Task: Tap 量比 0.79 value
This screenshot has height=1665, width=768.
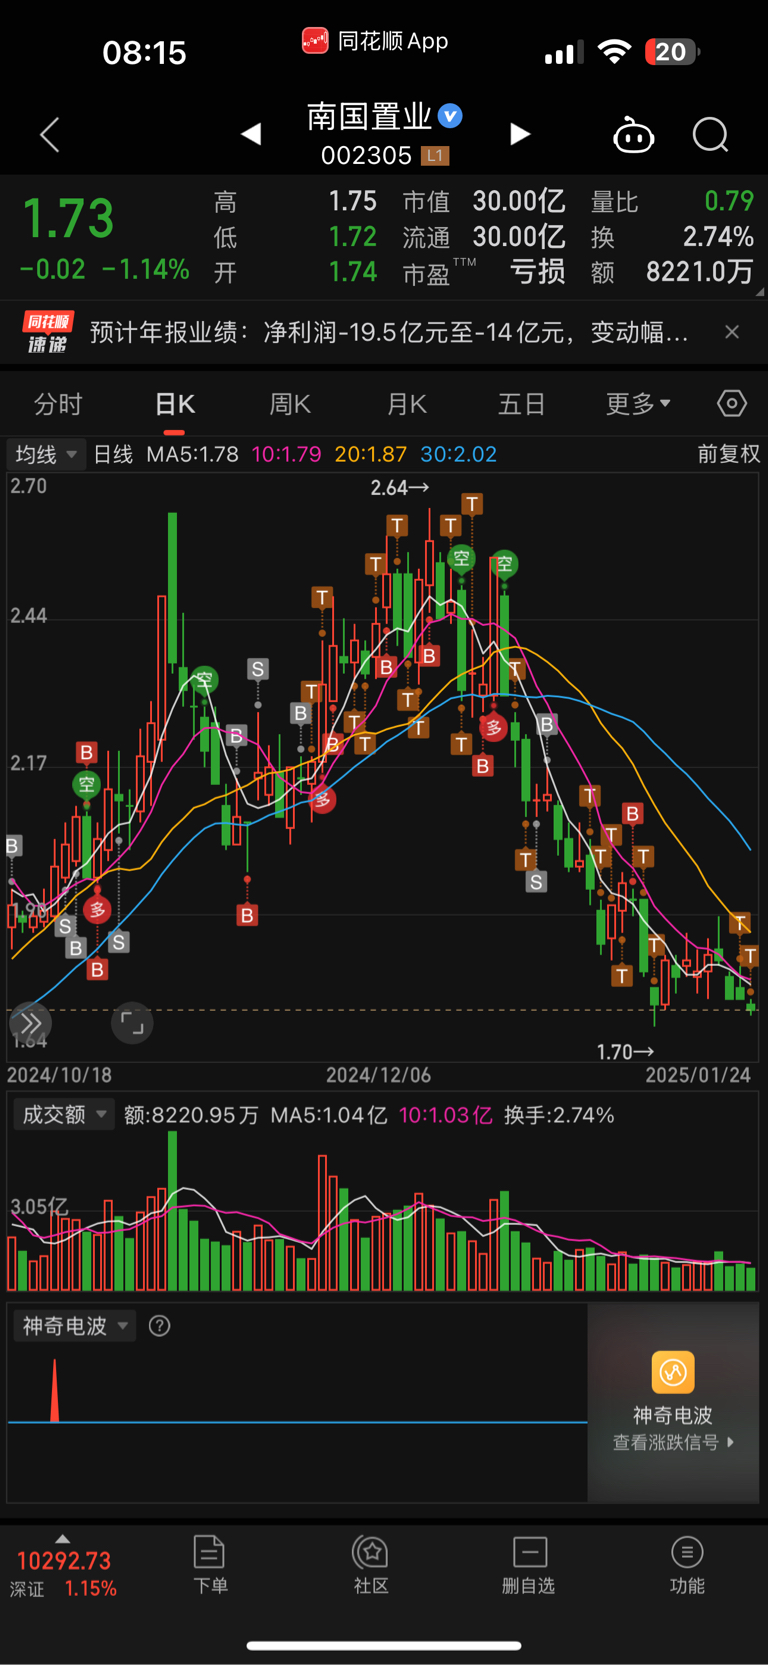Action: pos(729,201)
